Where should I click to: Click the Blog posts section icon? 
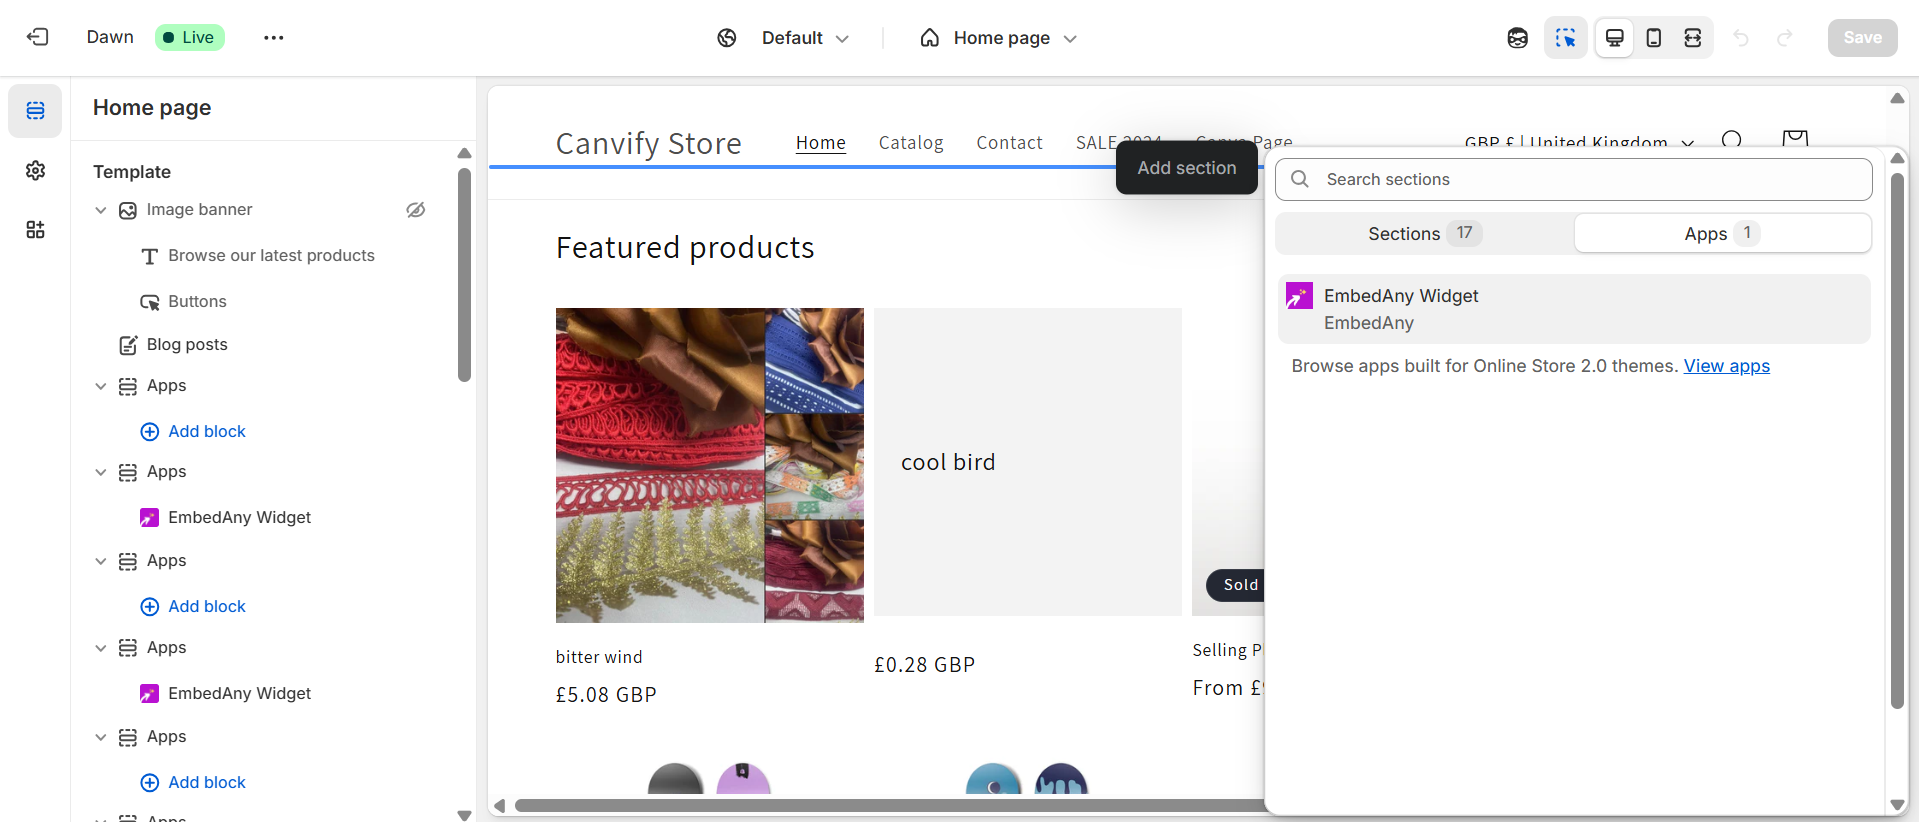click(128, 345)
